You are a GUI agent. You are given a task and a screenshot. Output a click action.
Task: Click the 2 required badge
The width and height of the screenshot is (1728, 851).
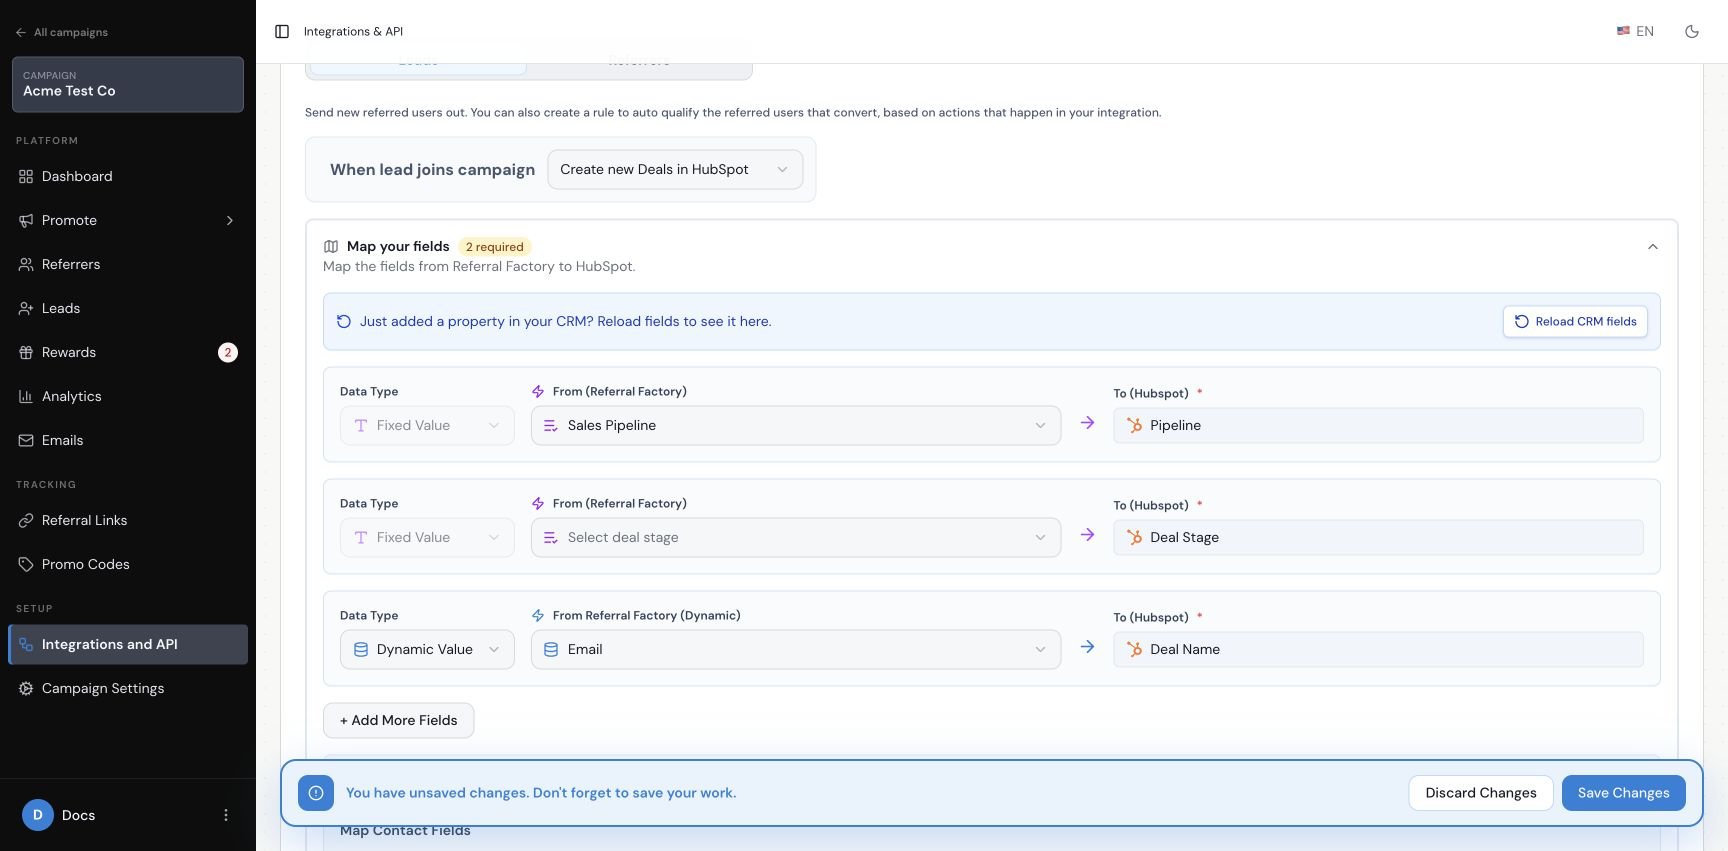pos(494,247)
